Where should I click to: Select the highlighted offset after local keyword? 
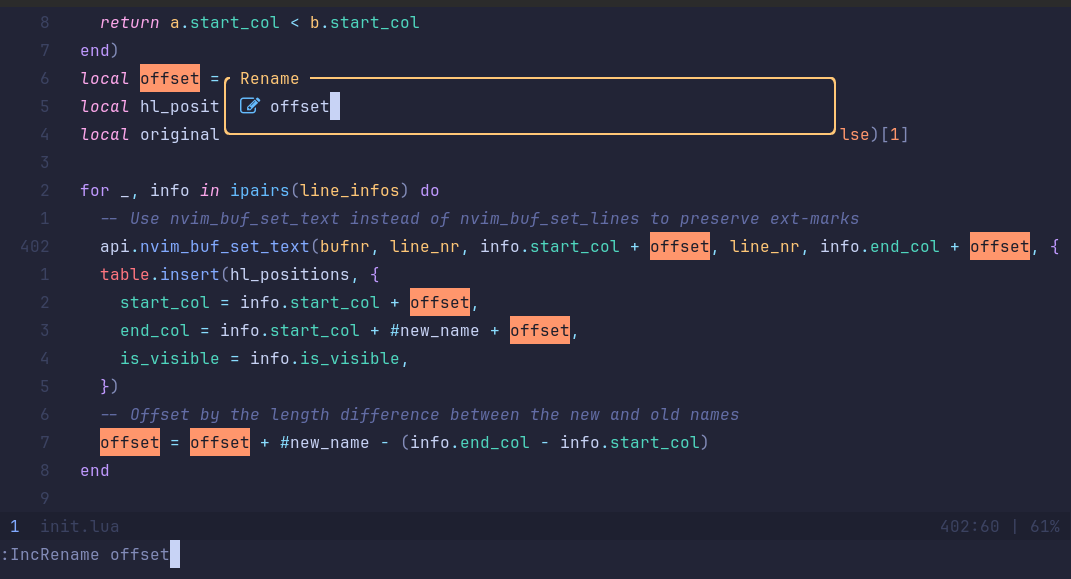(170, 78)
